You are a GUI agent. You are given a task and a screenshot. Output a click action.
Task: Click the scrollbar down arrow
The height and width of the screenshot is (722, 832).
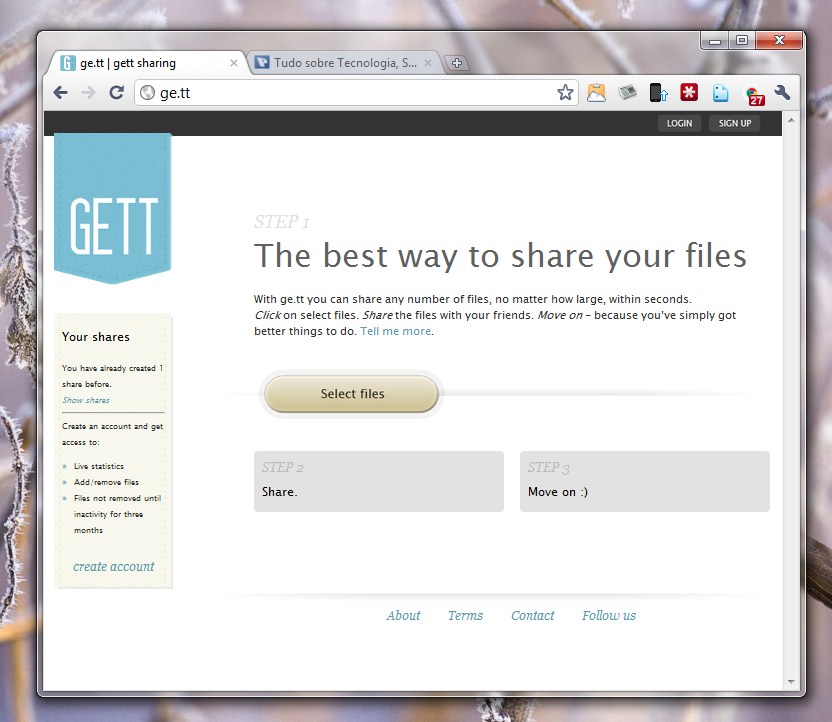791,682
